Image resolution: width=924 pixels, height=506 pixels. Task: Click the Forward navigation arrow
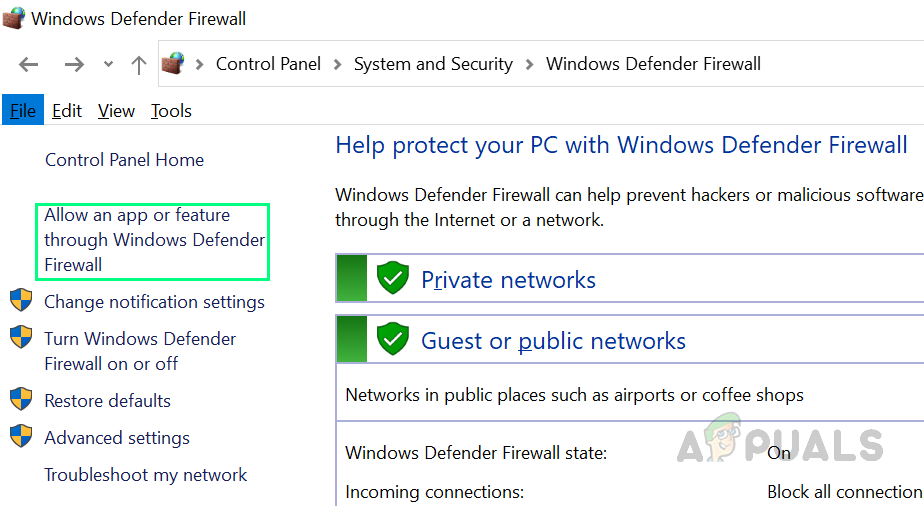(x=74, y=64)
